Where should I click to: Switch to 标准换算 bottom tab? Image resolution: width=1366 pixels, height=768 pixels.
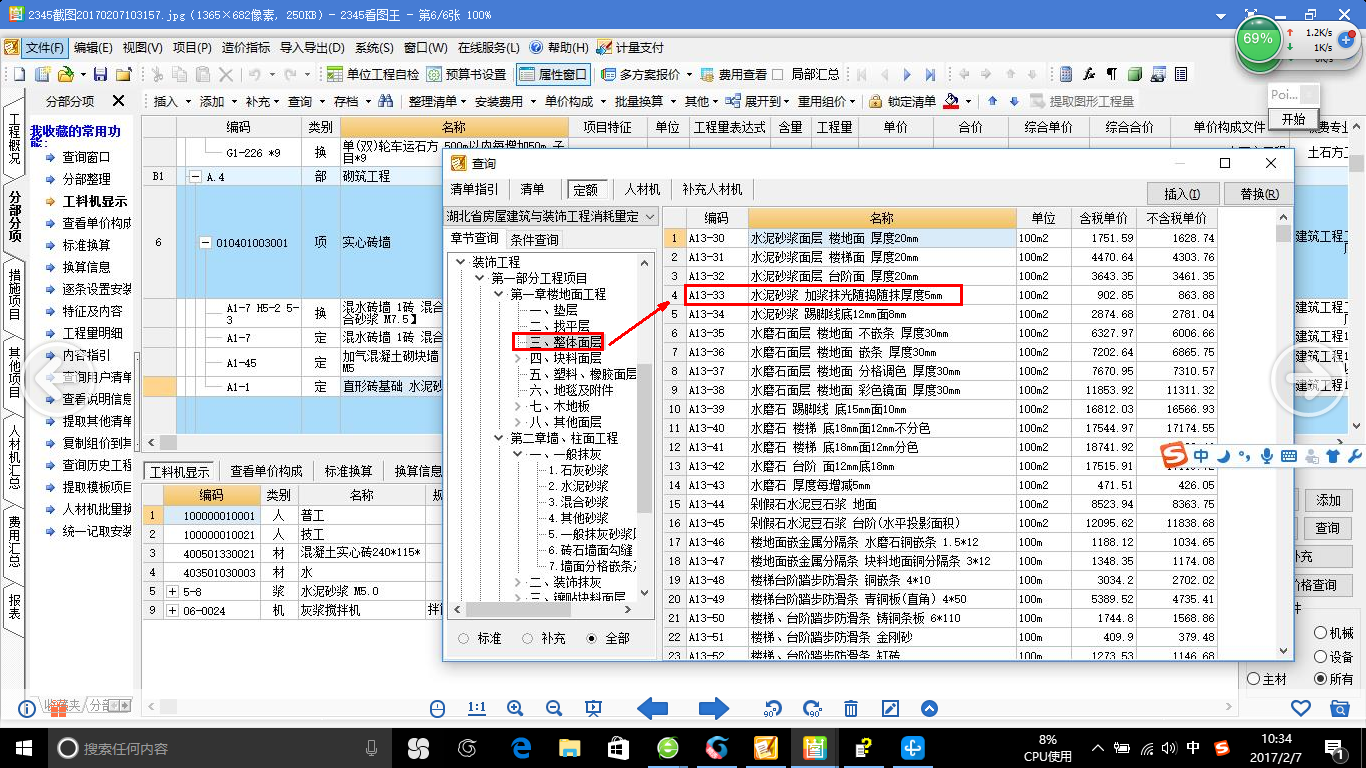point(348,472)
